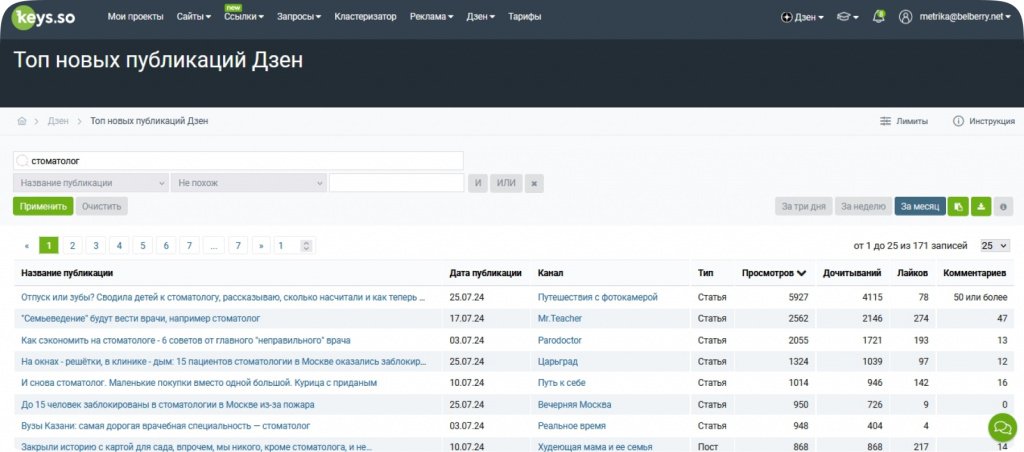Expand the 'Название публикации' filter dropdown
Viewport: 1024px width, 452px height.
point(91,183)
